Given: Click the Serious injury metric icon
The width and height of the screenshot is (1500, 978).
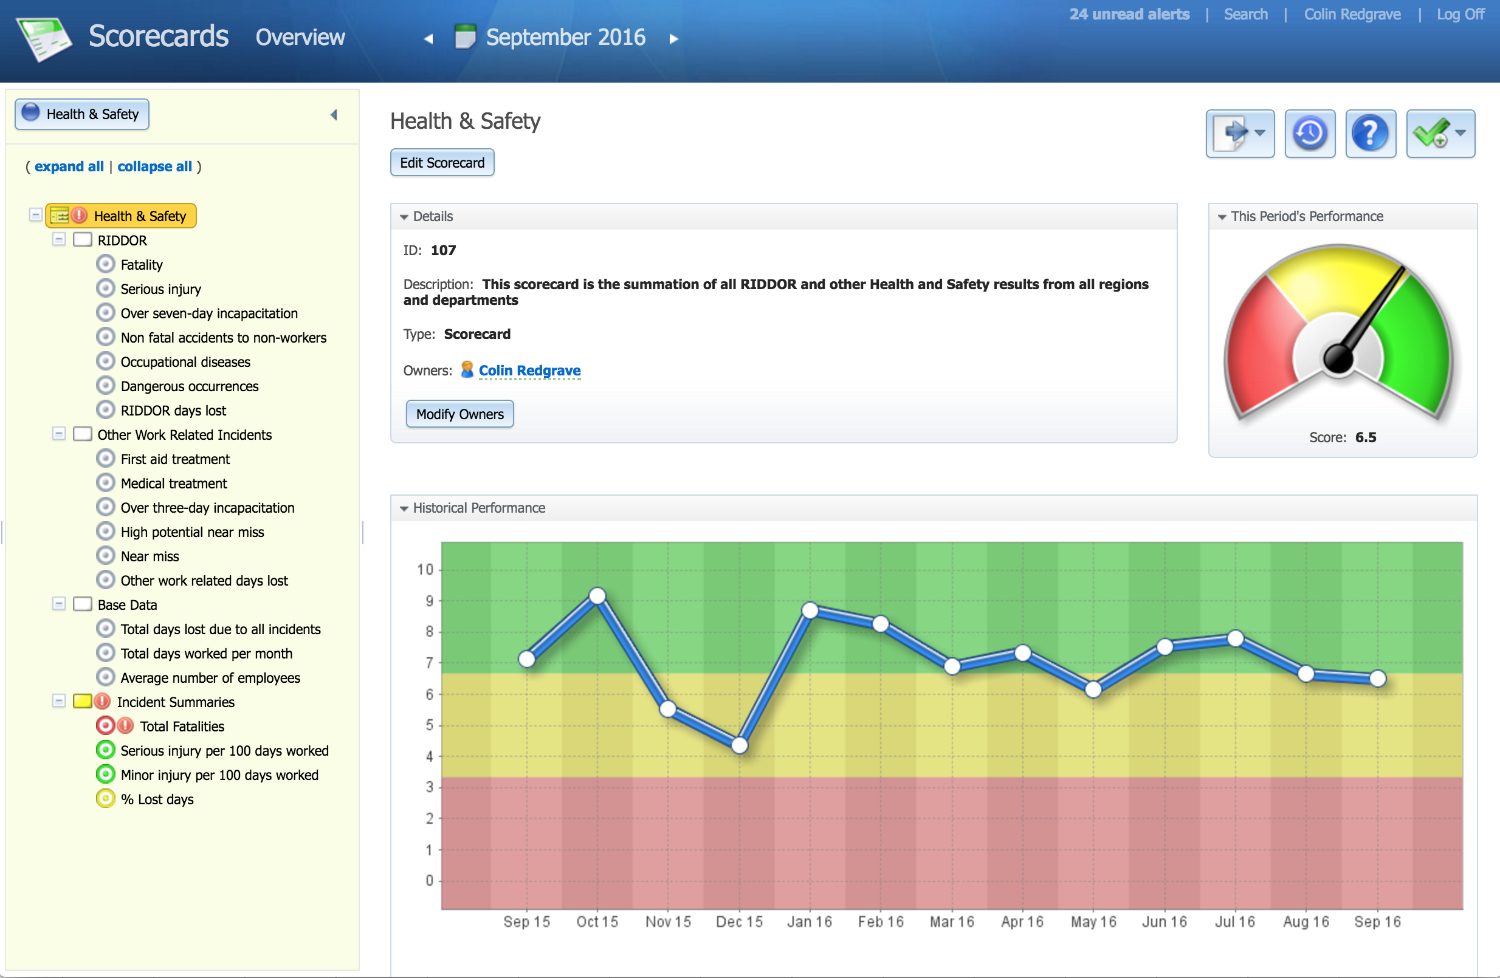Looking at the screenshot, I should 106,288.
